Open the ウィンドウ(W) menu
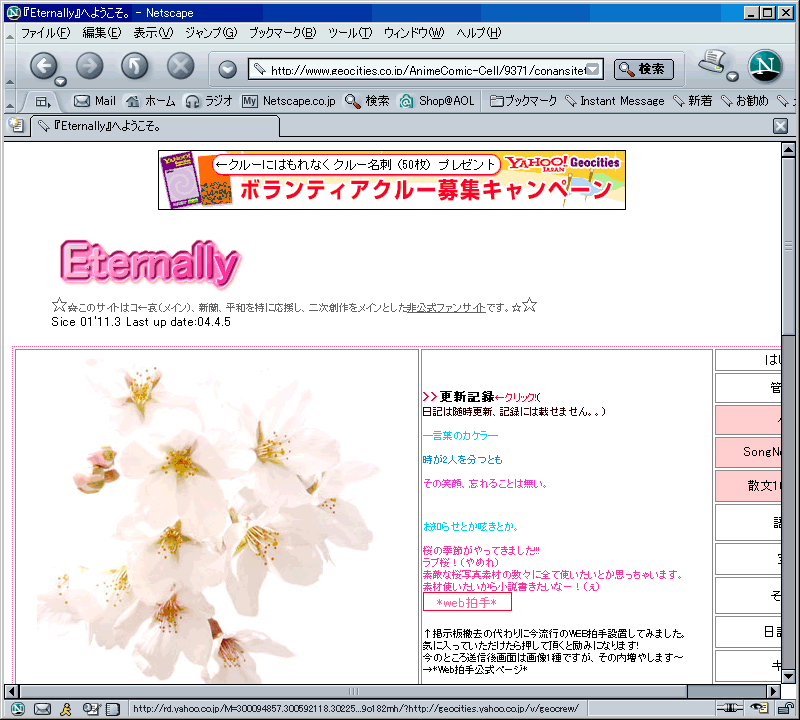This screenshot has height=720, width=800. 414,33
